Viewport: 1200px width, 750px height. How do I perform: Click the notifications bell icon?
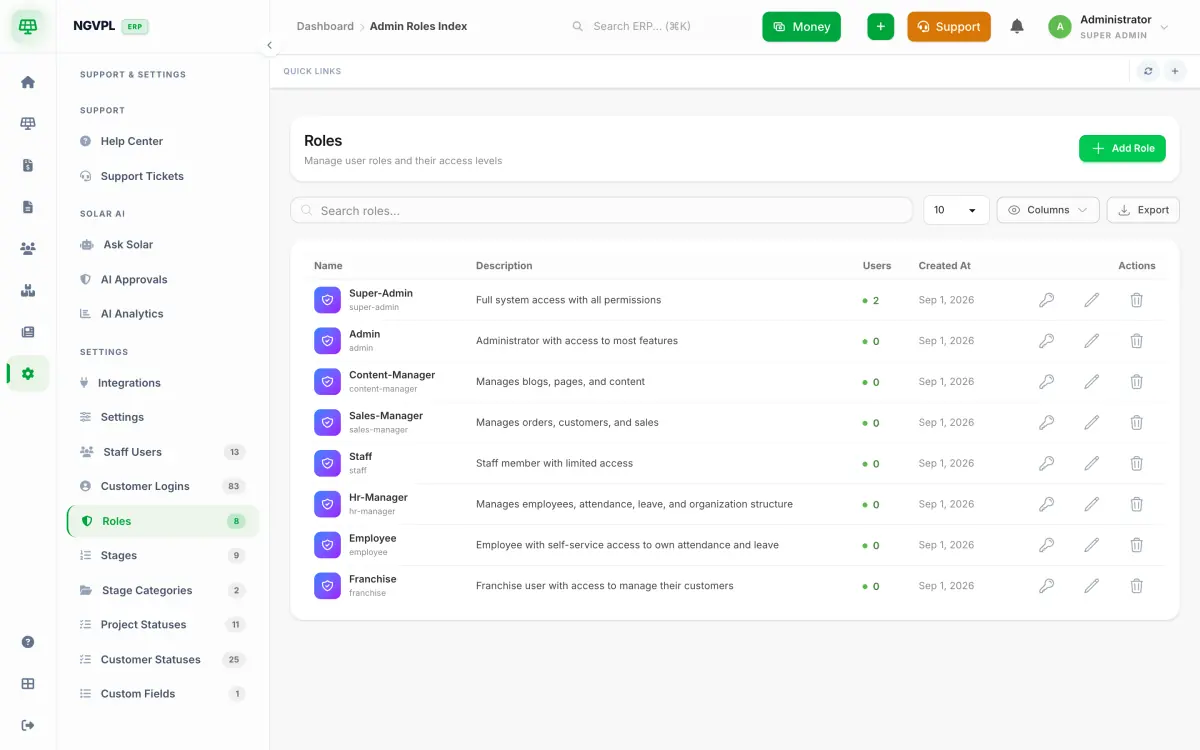[x=1017, y=27]
